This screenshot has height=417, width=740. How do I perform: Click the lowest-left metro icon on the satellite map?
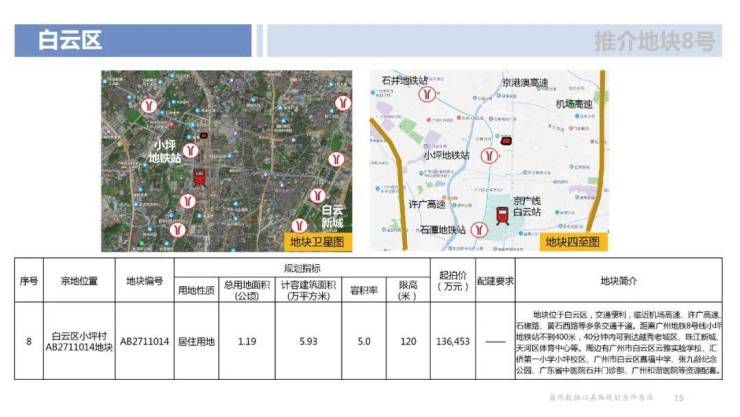point(178,230)
